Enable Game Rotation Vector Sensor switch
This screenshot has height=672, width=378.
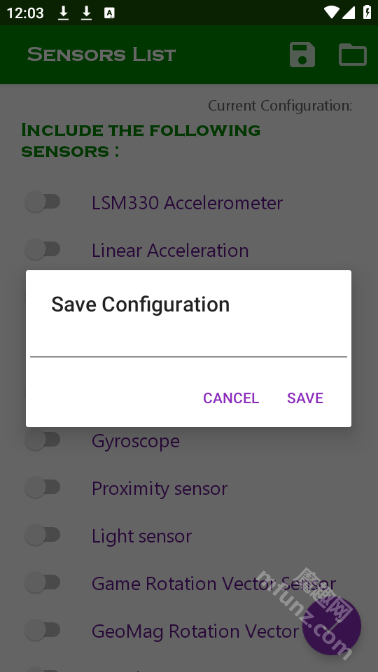point(42,583)
